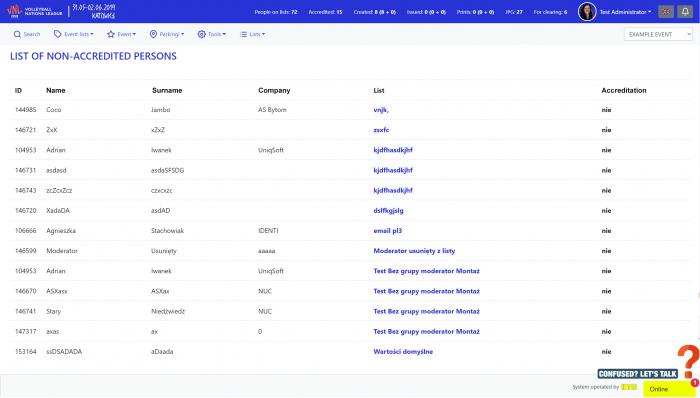Click the Event star icon

111,34
